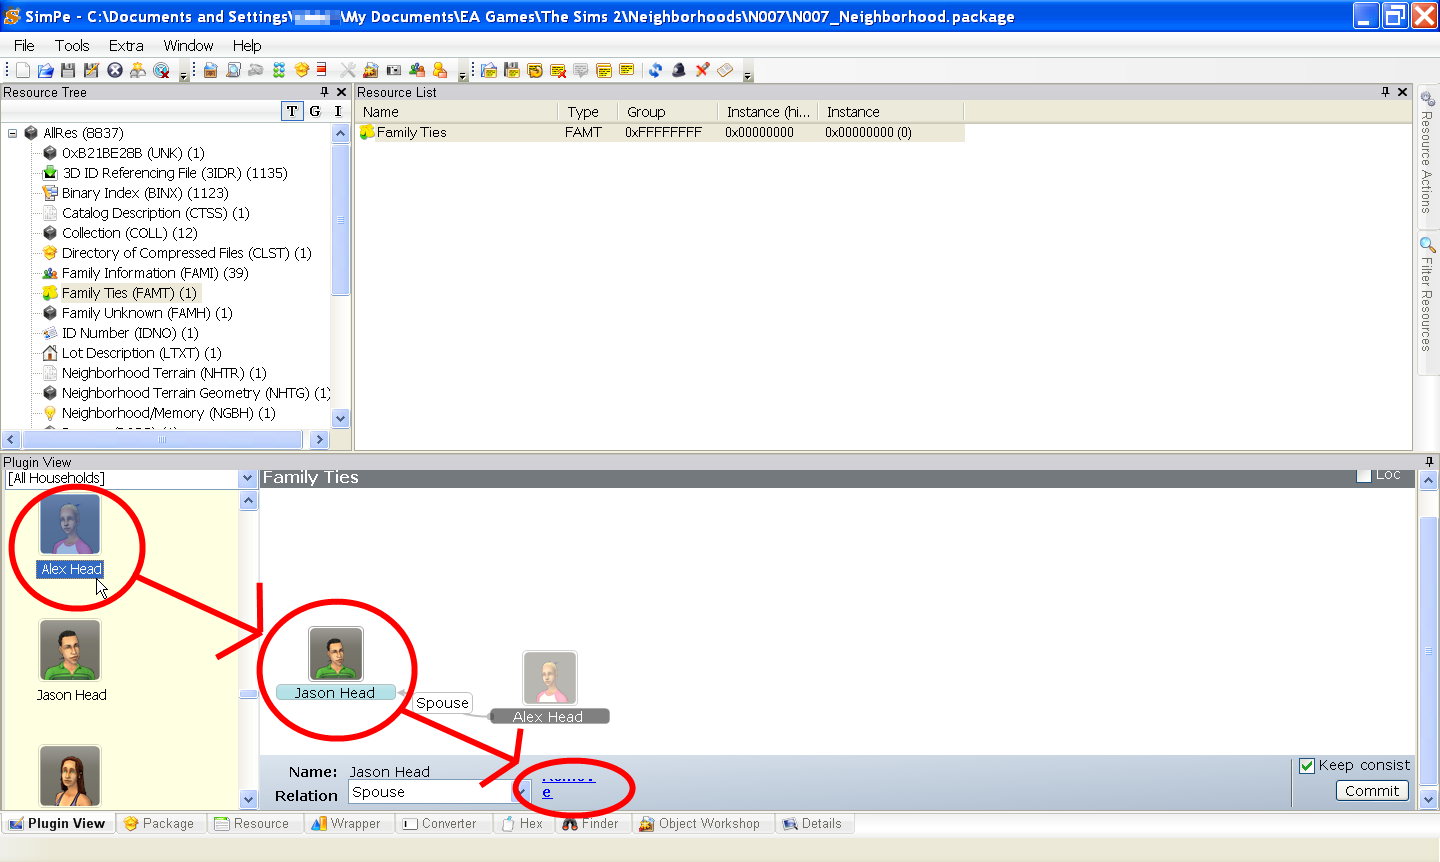Click the Resource Tree scroll-right arrow
Image resolution: width=1440 pixels, height=862 pixels.
point(319,439)
